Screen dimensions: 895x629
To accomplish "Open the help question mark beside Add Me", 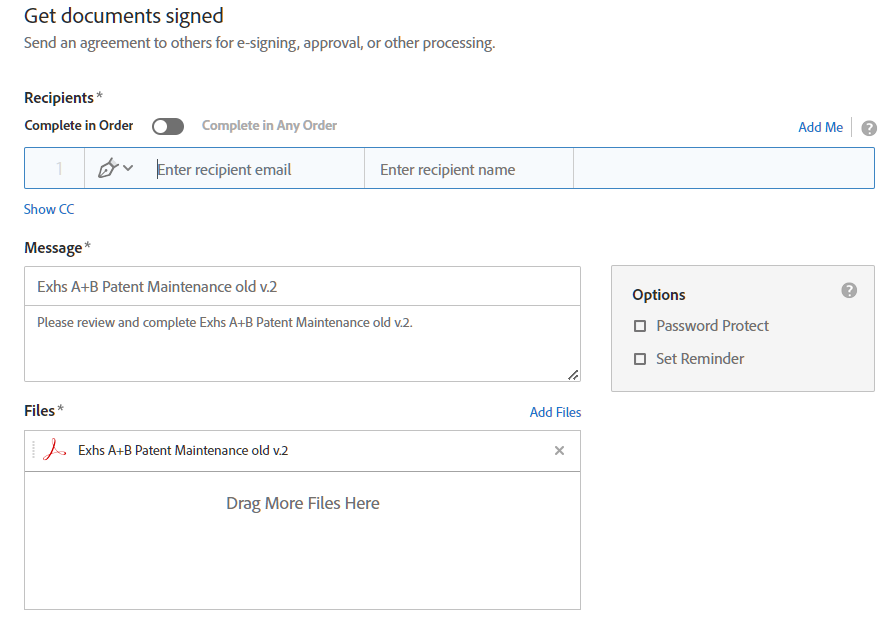I will [867, 127].
